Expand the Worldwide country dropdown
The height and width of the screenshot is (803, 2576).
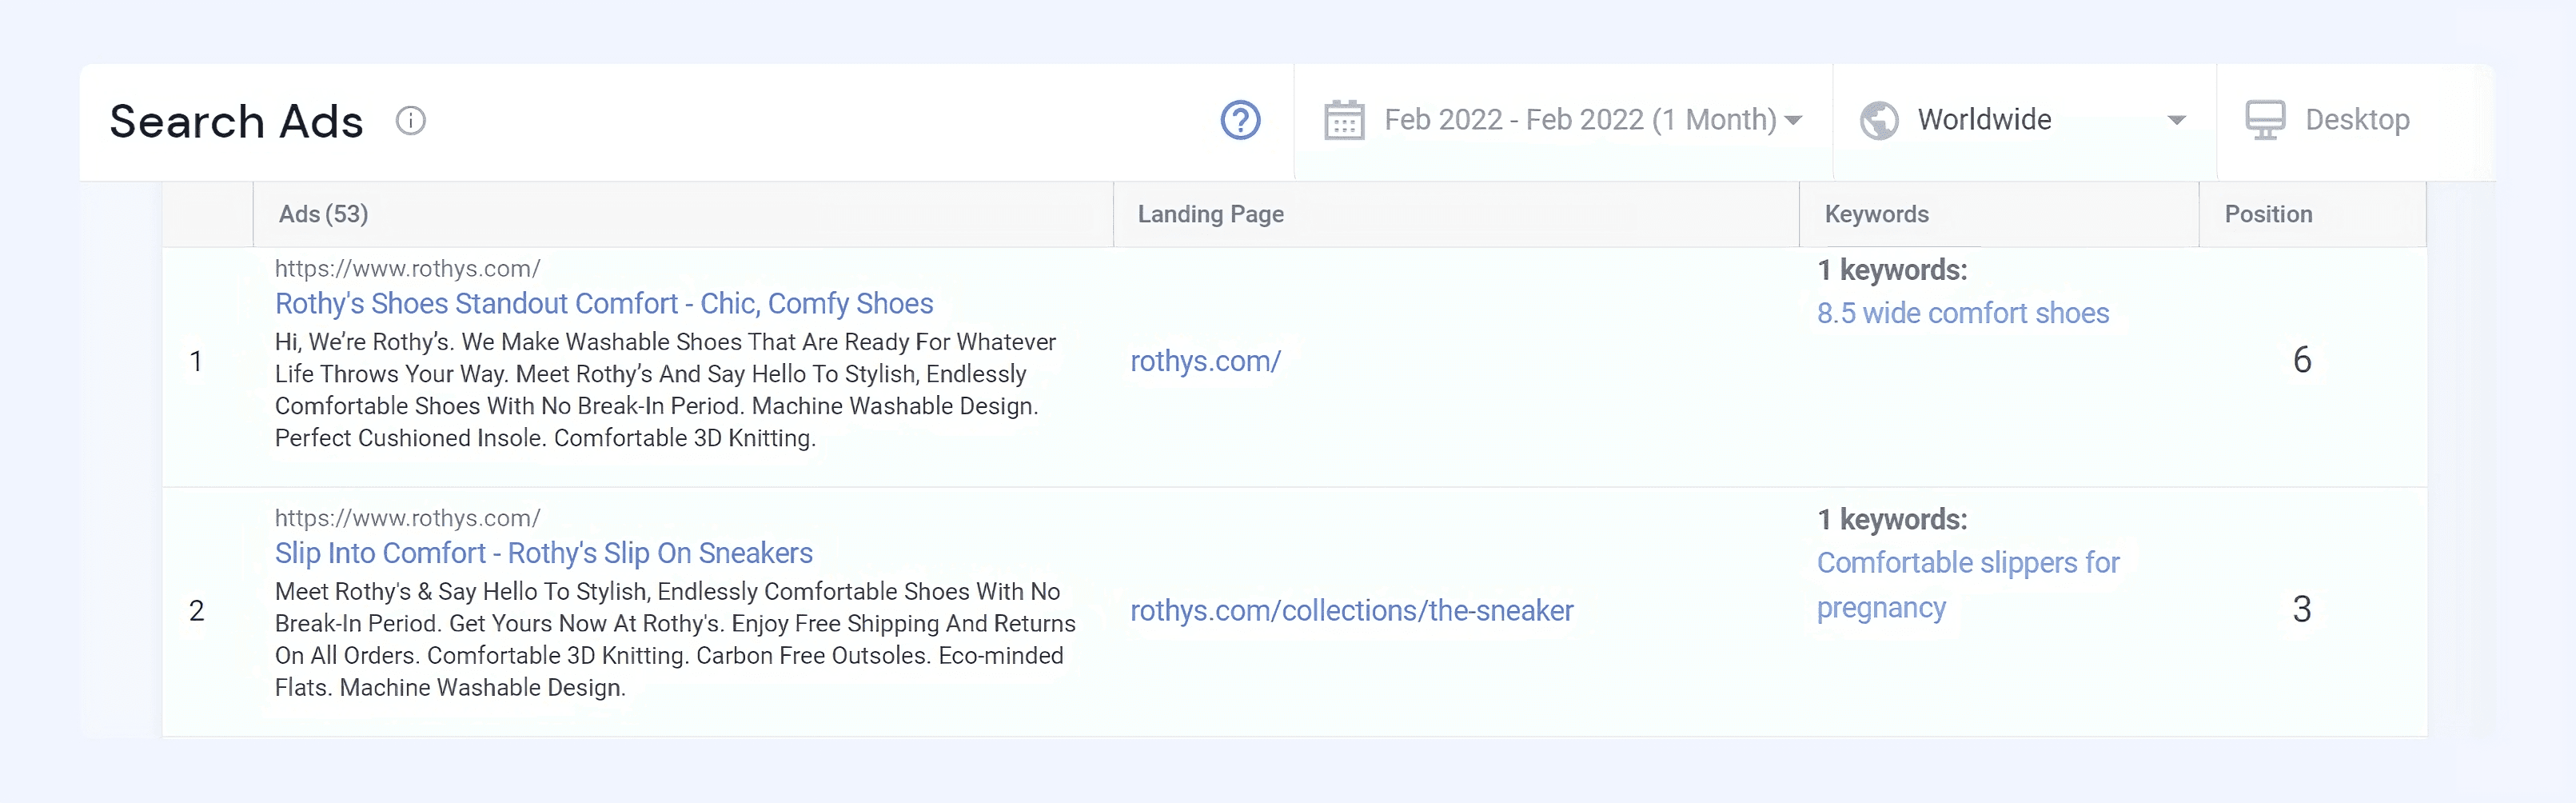(2024, 120)
